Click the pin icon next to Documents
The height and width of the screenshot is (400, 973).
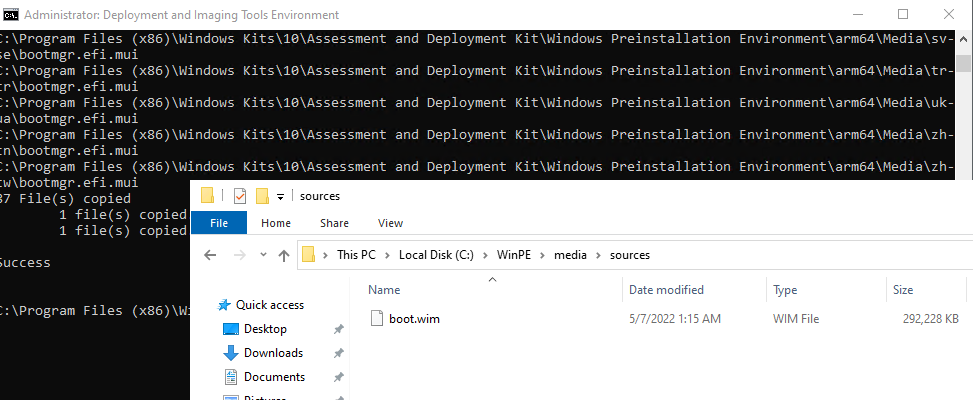point(339,378)
